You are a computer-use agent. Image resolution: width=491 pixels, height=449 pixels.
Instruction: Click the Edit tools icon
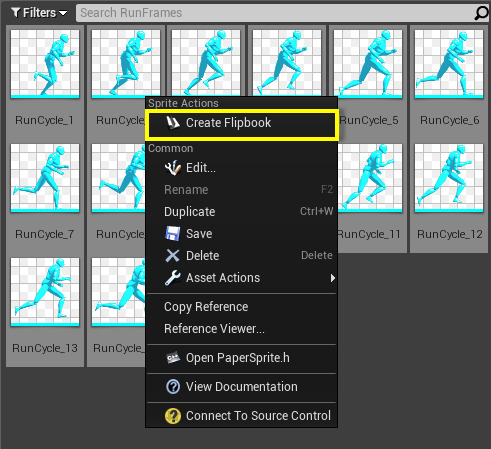coord(173,168)
